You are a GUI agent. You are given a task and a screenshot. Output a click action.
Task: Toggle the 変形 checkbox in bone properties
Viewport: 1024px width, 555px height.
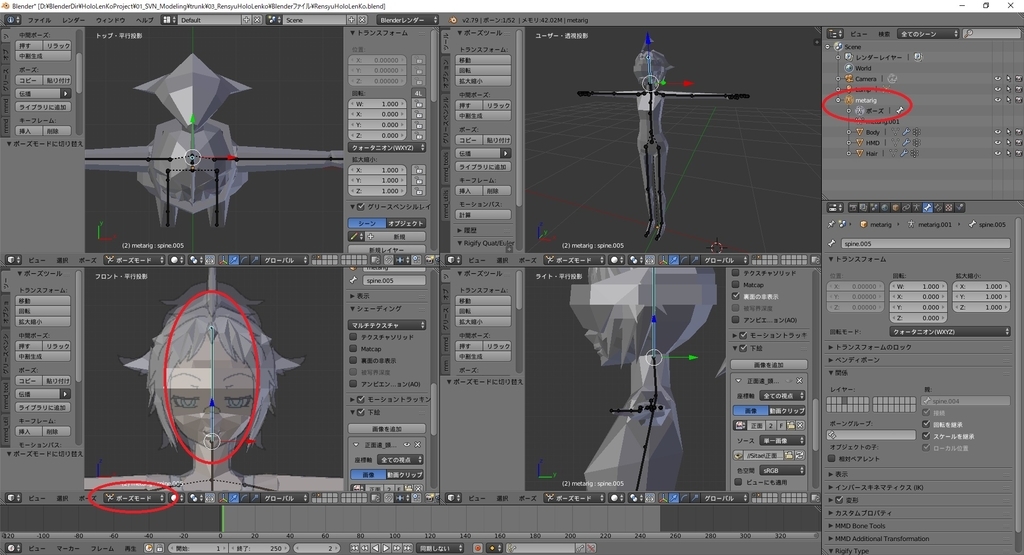pos(840,500)
